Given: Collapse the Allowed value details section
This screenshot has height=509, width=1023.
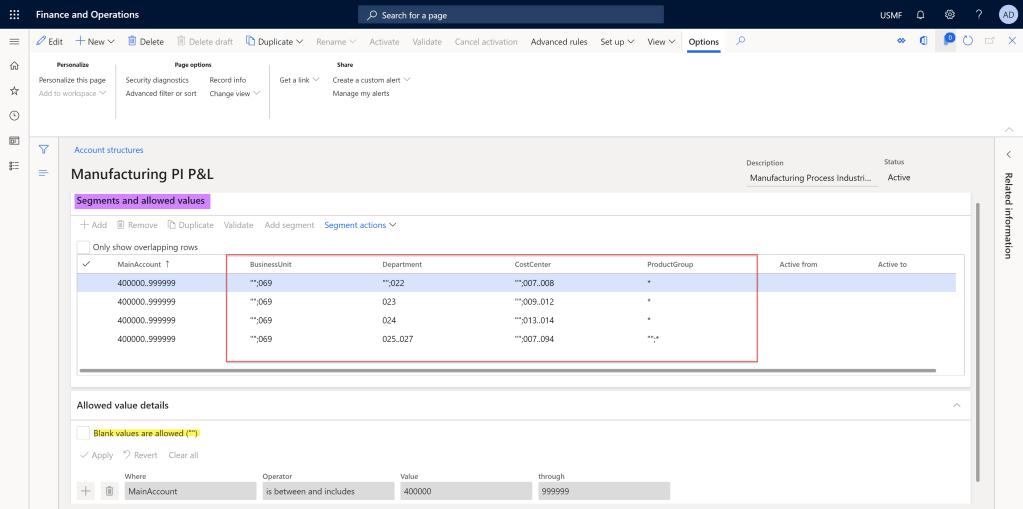Looking at the screenshot, I should point(956,405).
